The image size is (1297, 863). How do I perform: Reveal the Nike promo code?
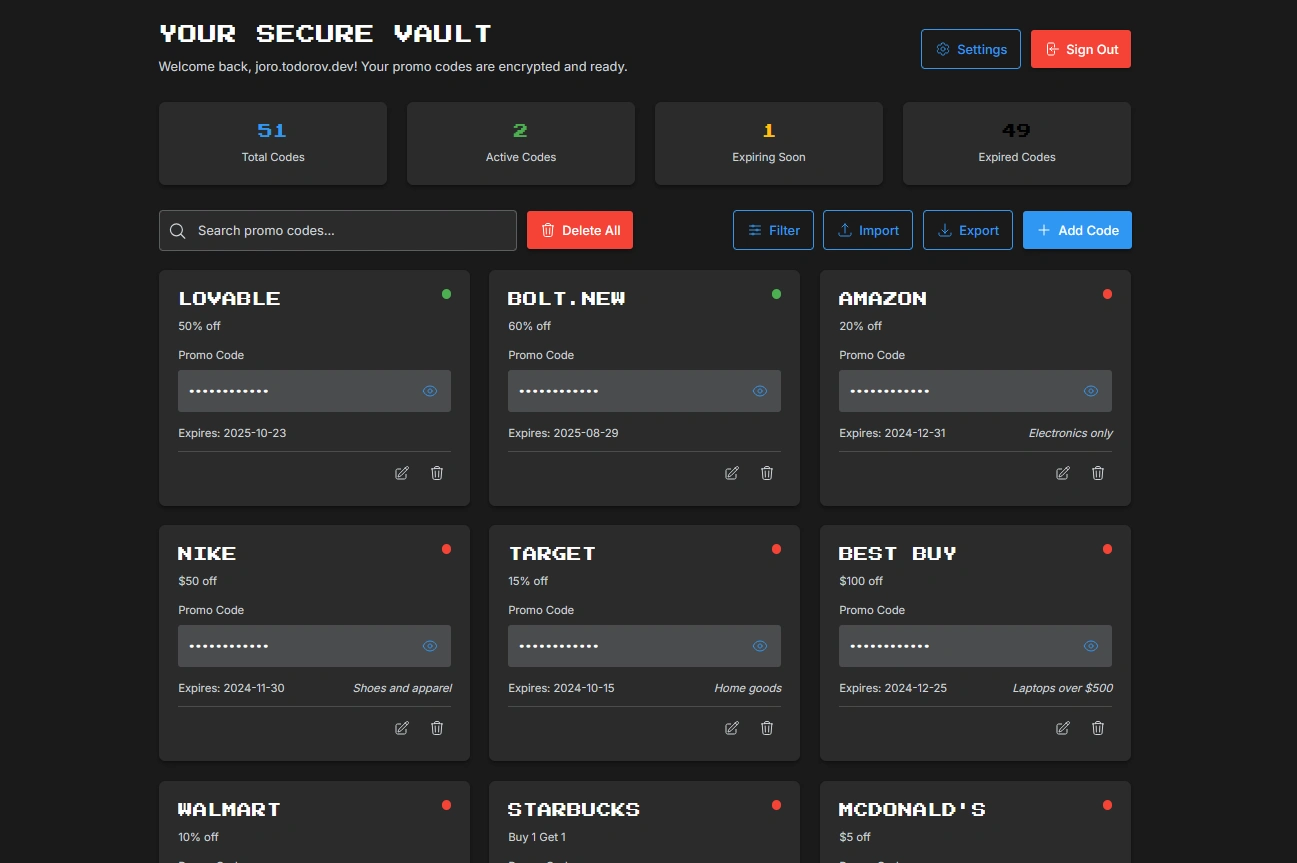tap(430, 646)
